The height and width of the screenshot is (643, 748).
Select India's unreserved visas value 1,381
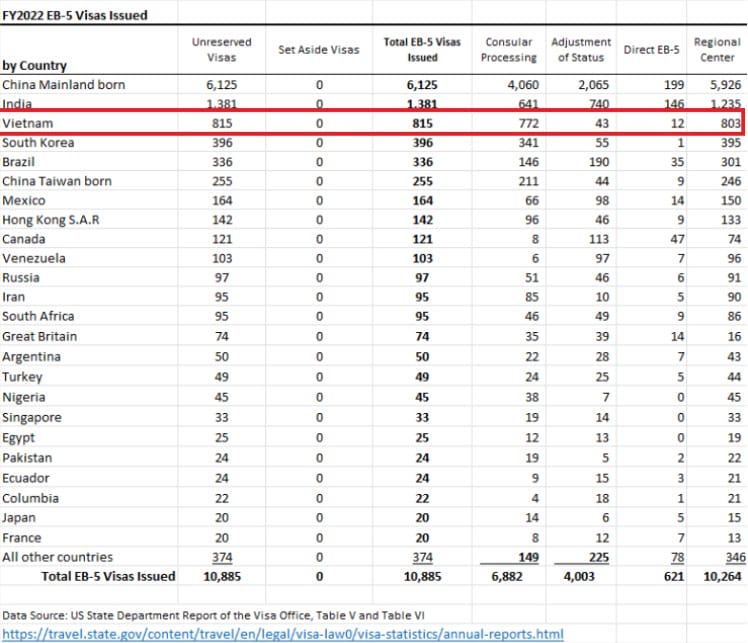(x=222, y=104)
